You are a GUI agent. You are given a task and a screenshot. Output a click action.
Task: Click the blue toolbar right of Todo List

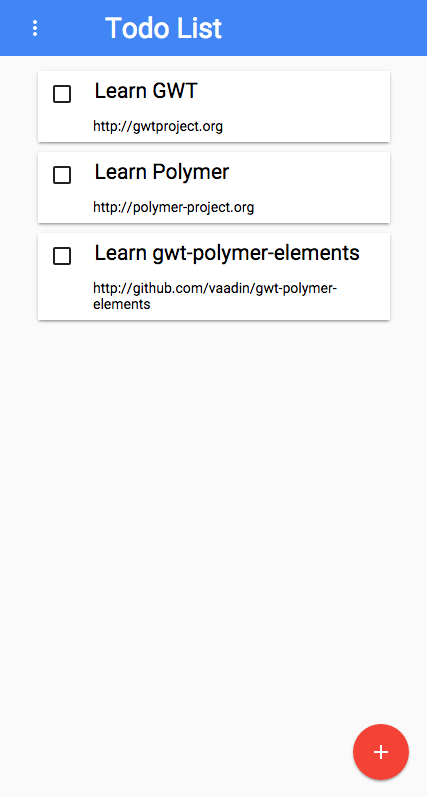coord(325,28)
